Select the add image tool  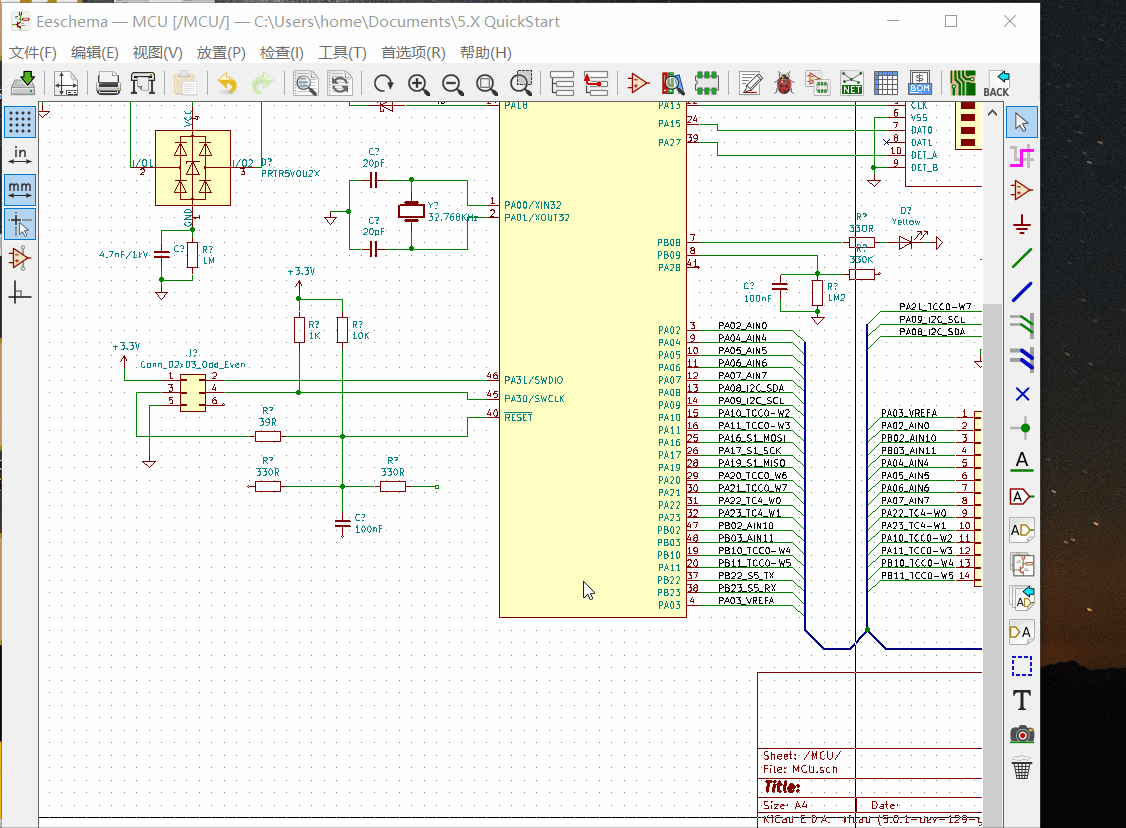pyautogui.click(x=1022, y=734)
